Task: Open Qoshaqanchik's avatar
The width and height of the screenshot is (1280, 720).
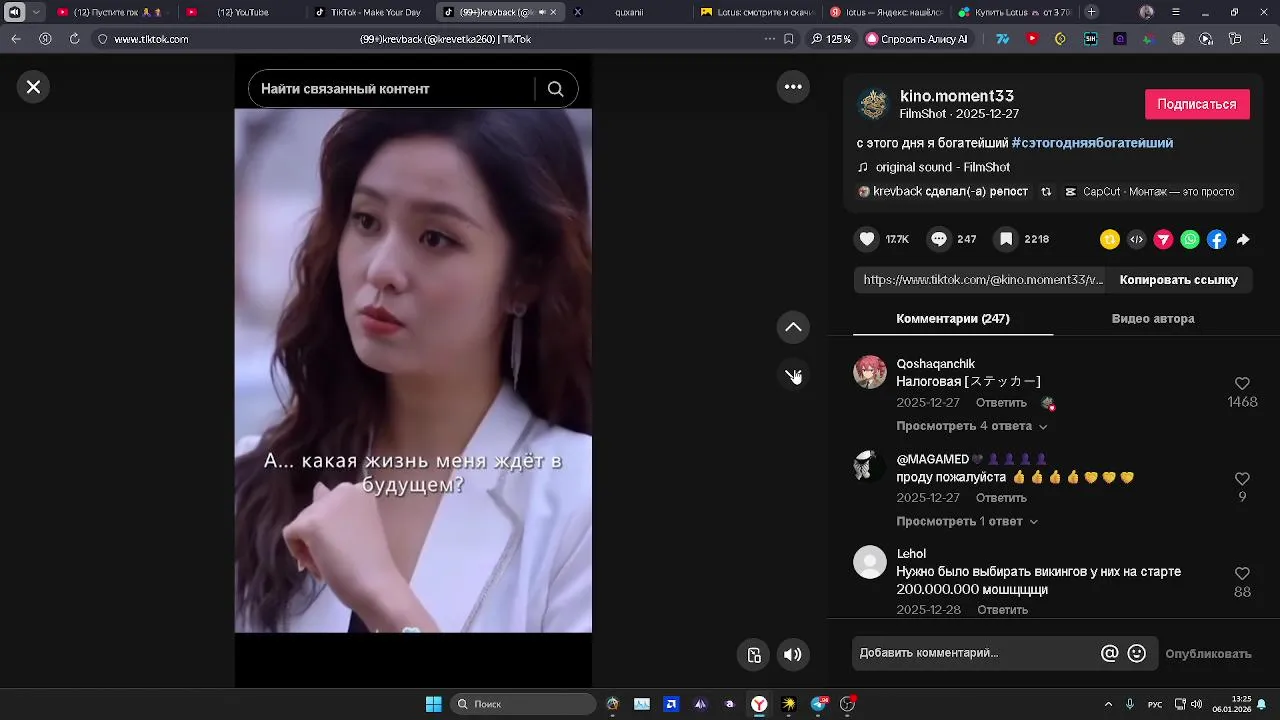Action: 870,372
